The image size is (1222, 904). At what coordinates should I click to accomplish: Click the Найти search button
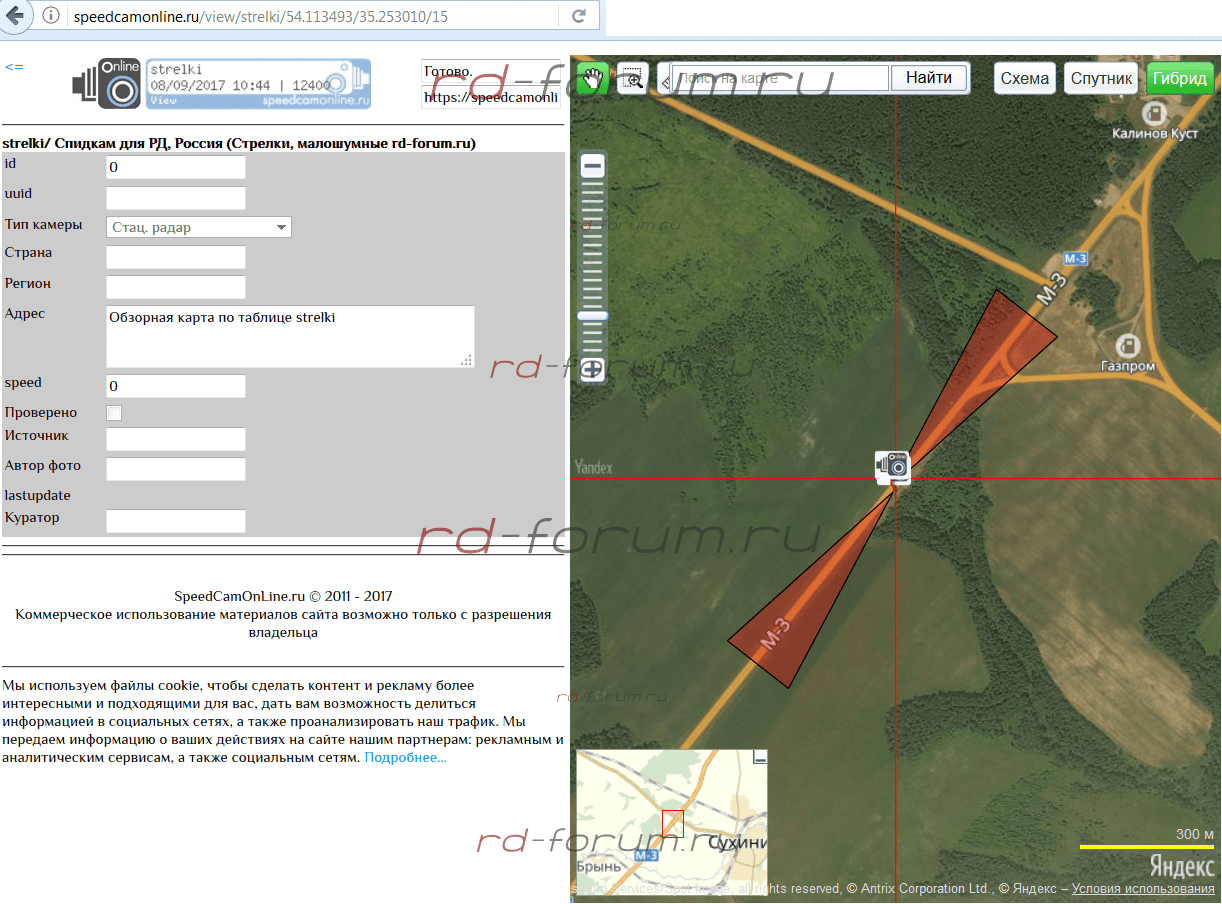pyautogui.click(x=929, y=78)
